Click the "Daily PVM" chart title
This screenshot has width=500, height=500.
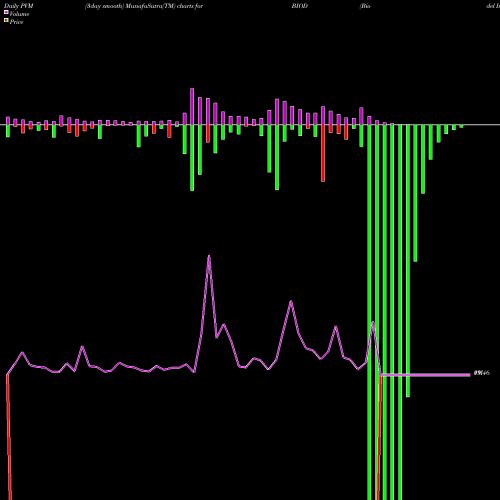point(19,6)
